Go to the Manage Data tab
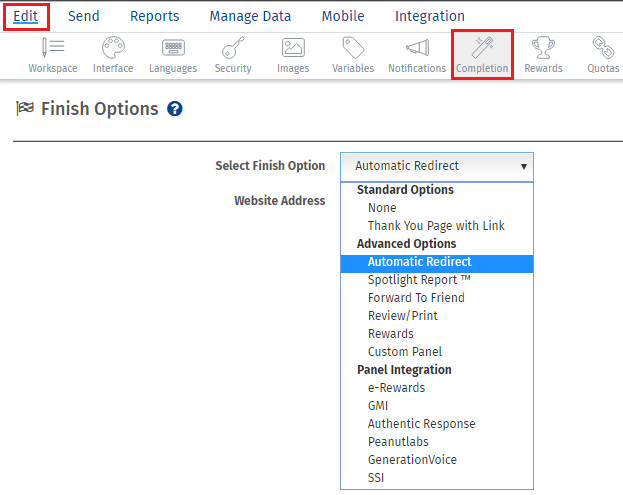623x495 pixels. point(250,16)
